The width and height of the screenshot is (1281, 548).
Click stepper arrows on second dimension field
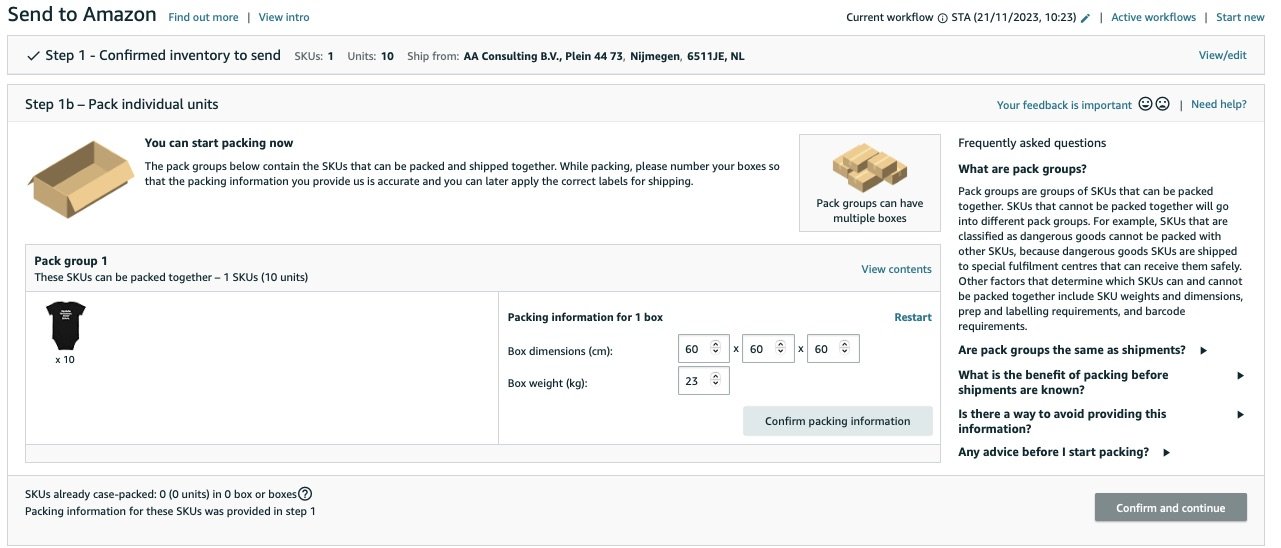780,349
